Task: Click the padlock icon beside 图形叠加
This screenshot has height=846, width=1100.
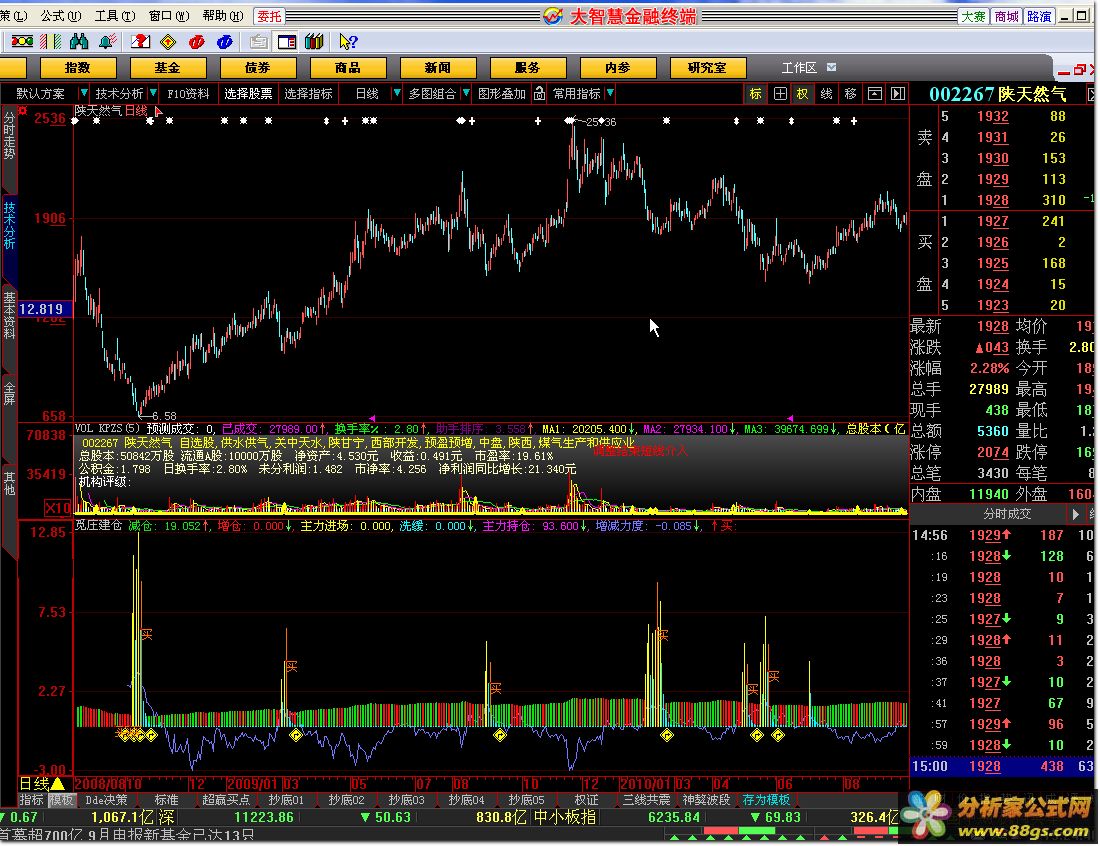Action: coord(539,93)
